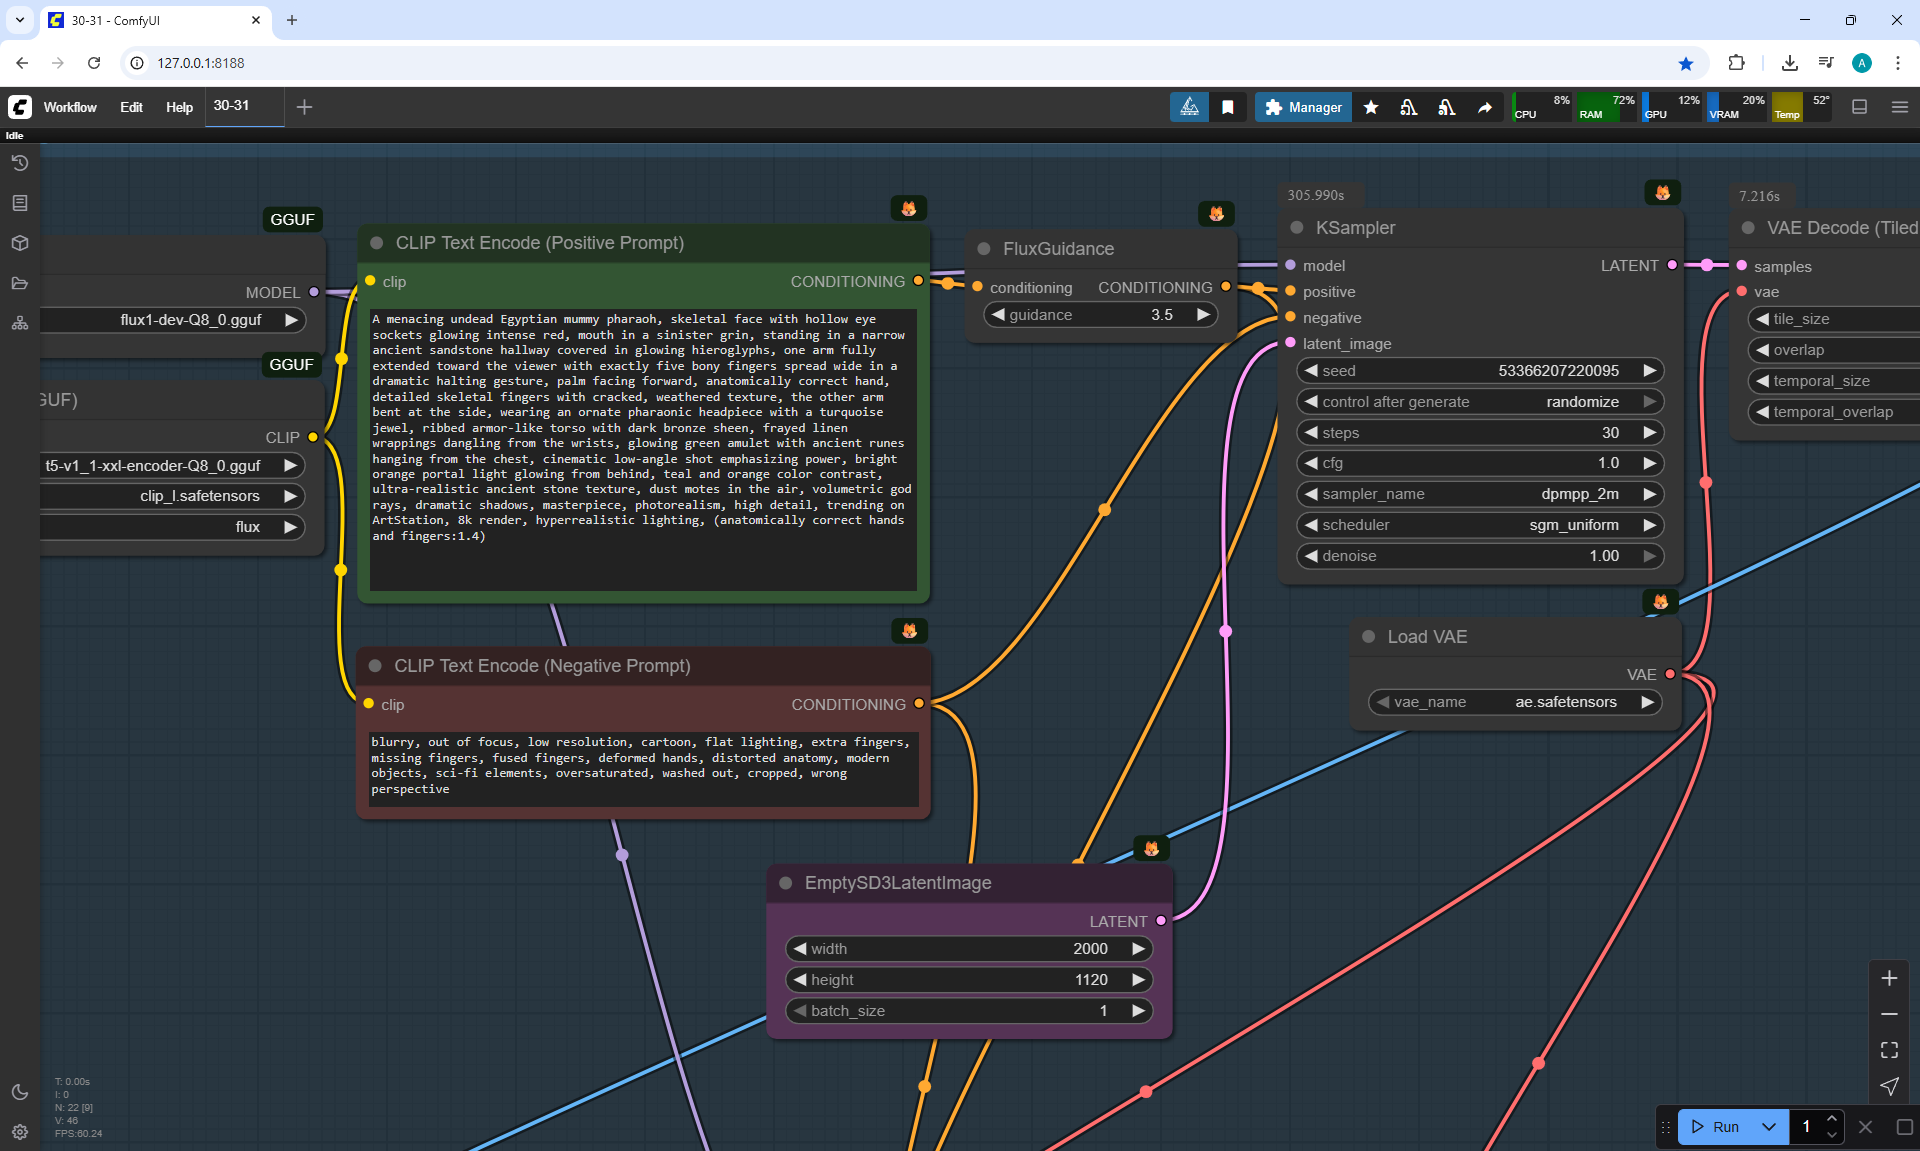Image resolution: width=1920 pixels, height=1151 pixels.
Task: Click the star favorites icon beside Manager
Action: [1371, 107]
